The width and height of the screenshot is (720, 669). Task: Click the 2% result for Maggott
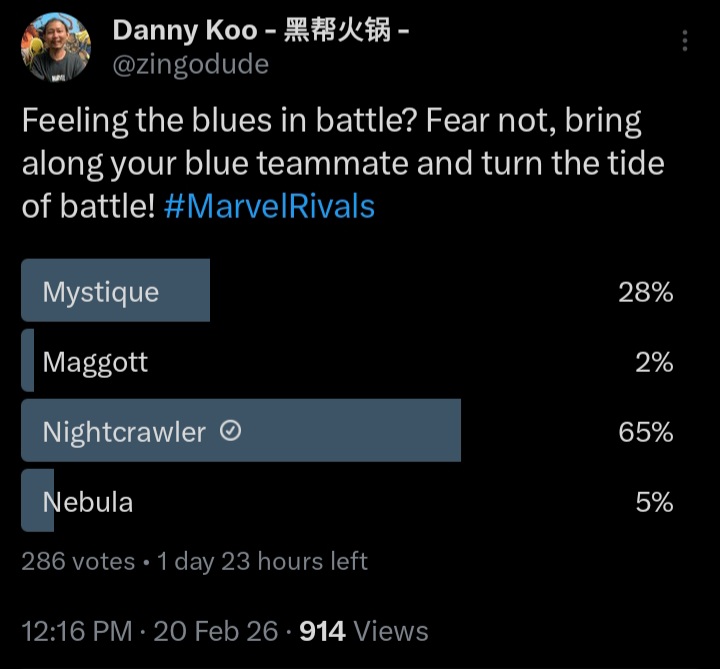click(654, 362)
